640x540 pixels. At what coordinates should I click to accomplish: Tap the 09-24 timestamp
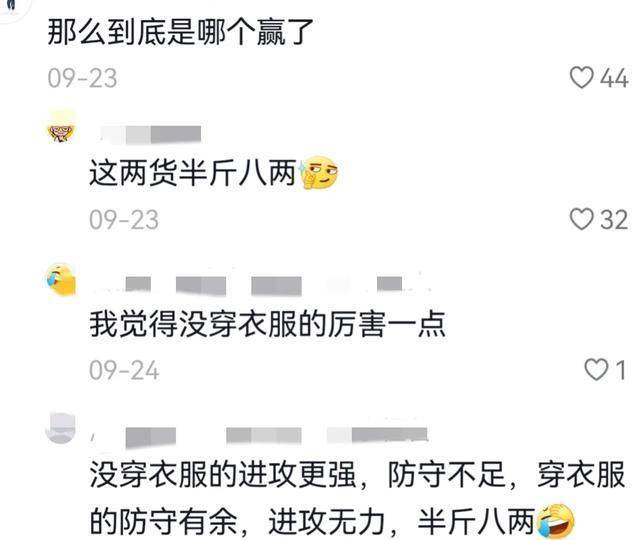click(124, 371)
